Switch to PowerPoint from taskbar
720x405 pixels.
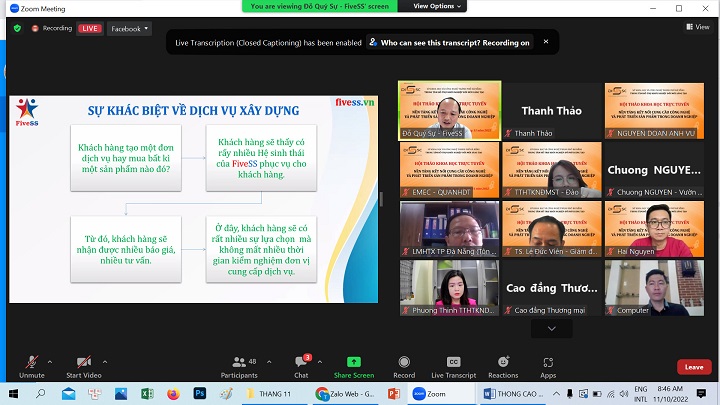394,394
